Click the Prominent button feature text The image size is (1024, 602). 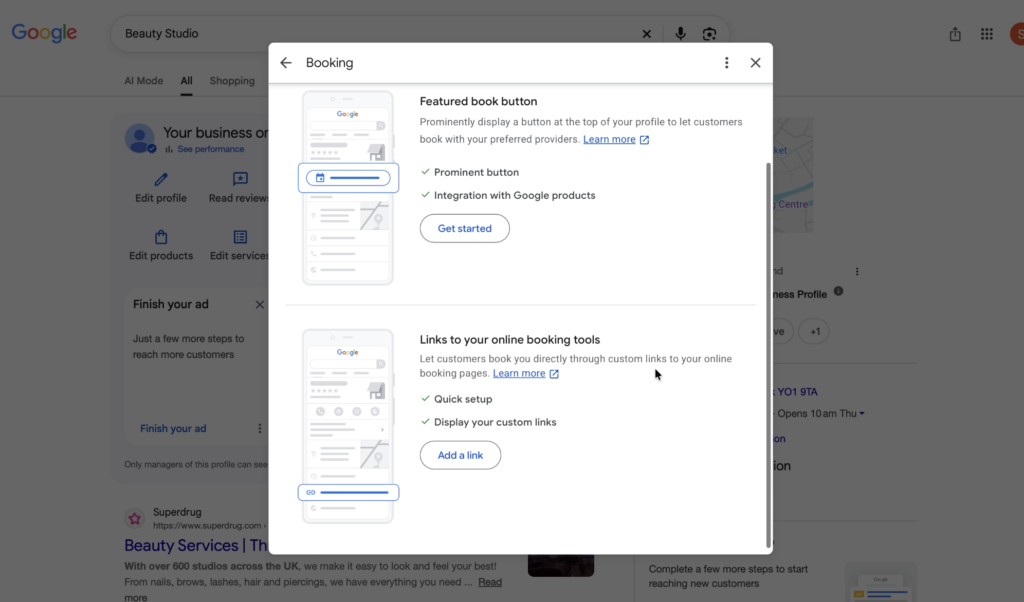476,172
